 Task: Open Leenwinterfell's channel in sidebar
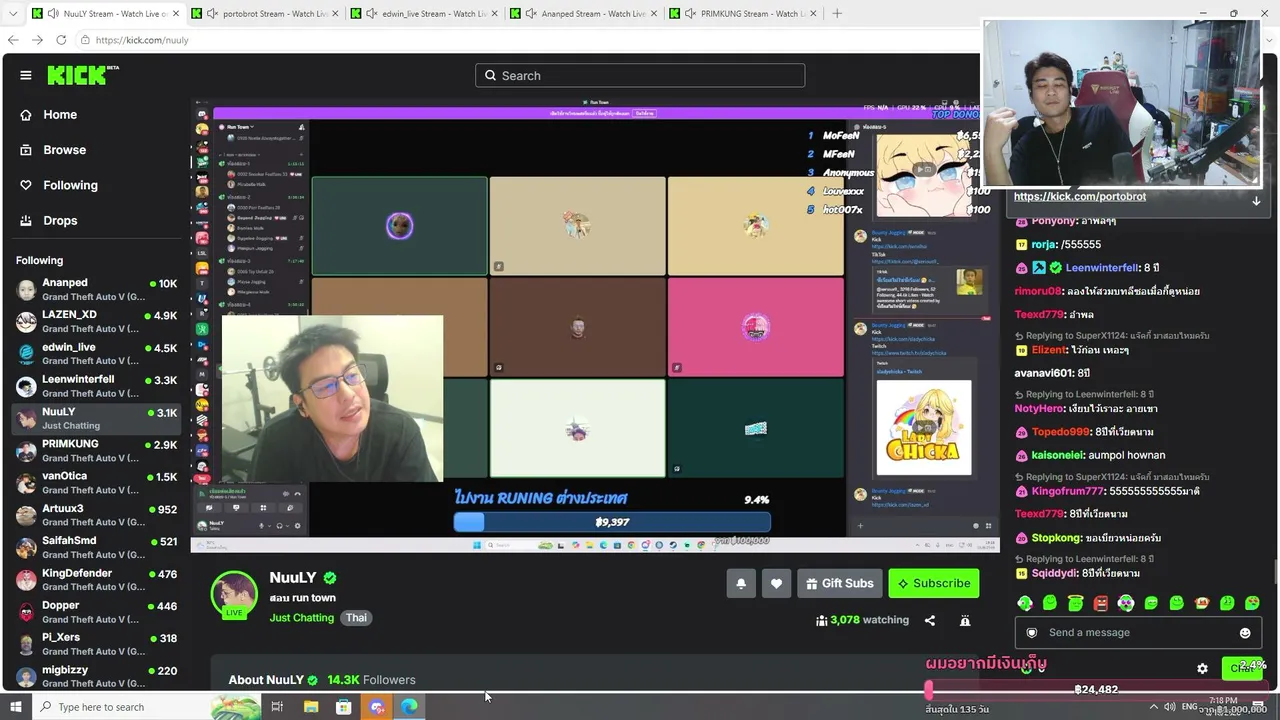[97, 386]
